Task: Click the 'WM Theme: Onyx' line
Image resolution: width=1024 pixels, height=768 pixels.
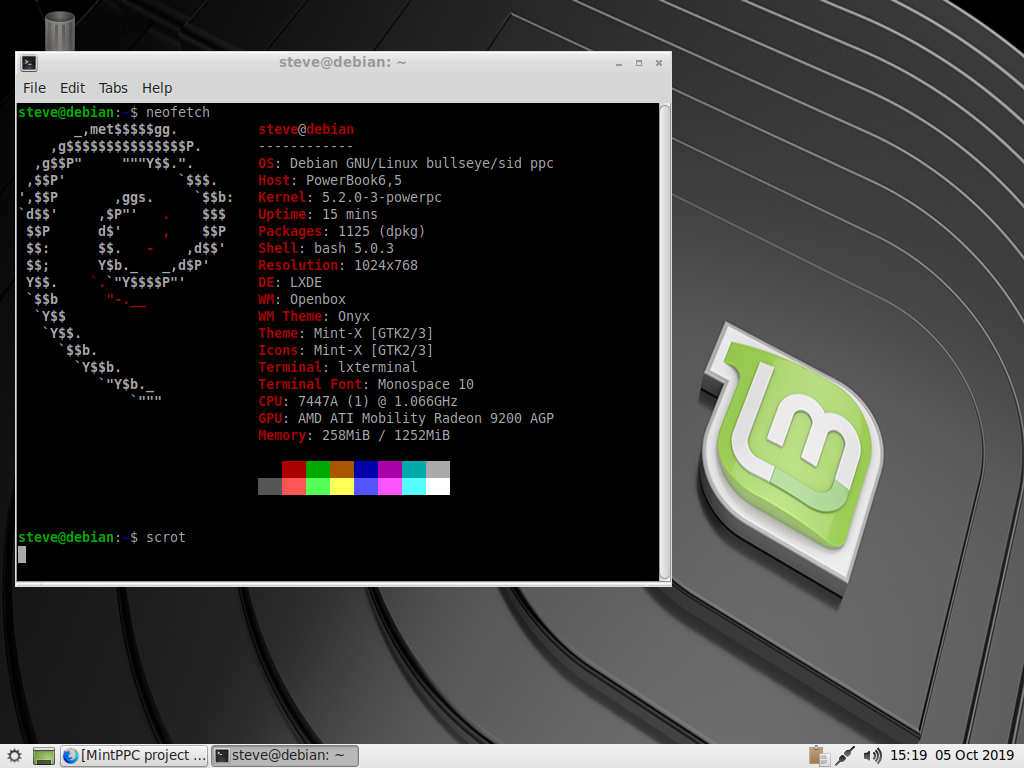Action: [x=314, y=316]
